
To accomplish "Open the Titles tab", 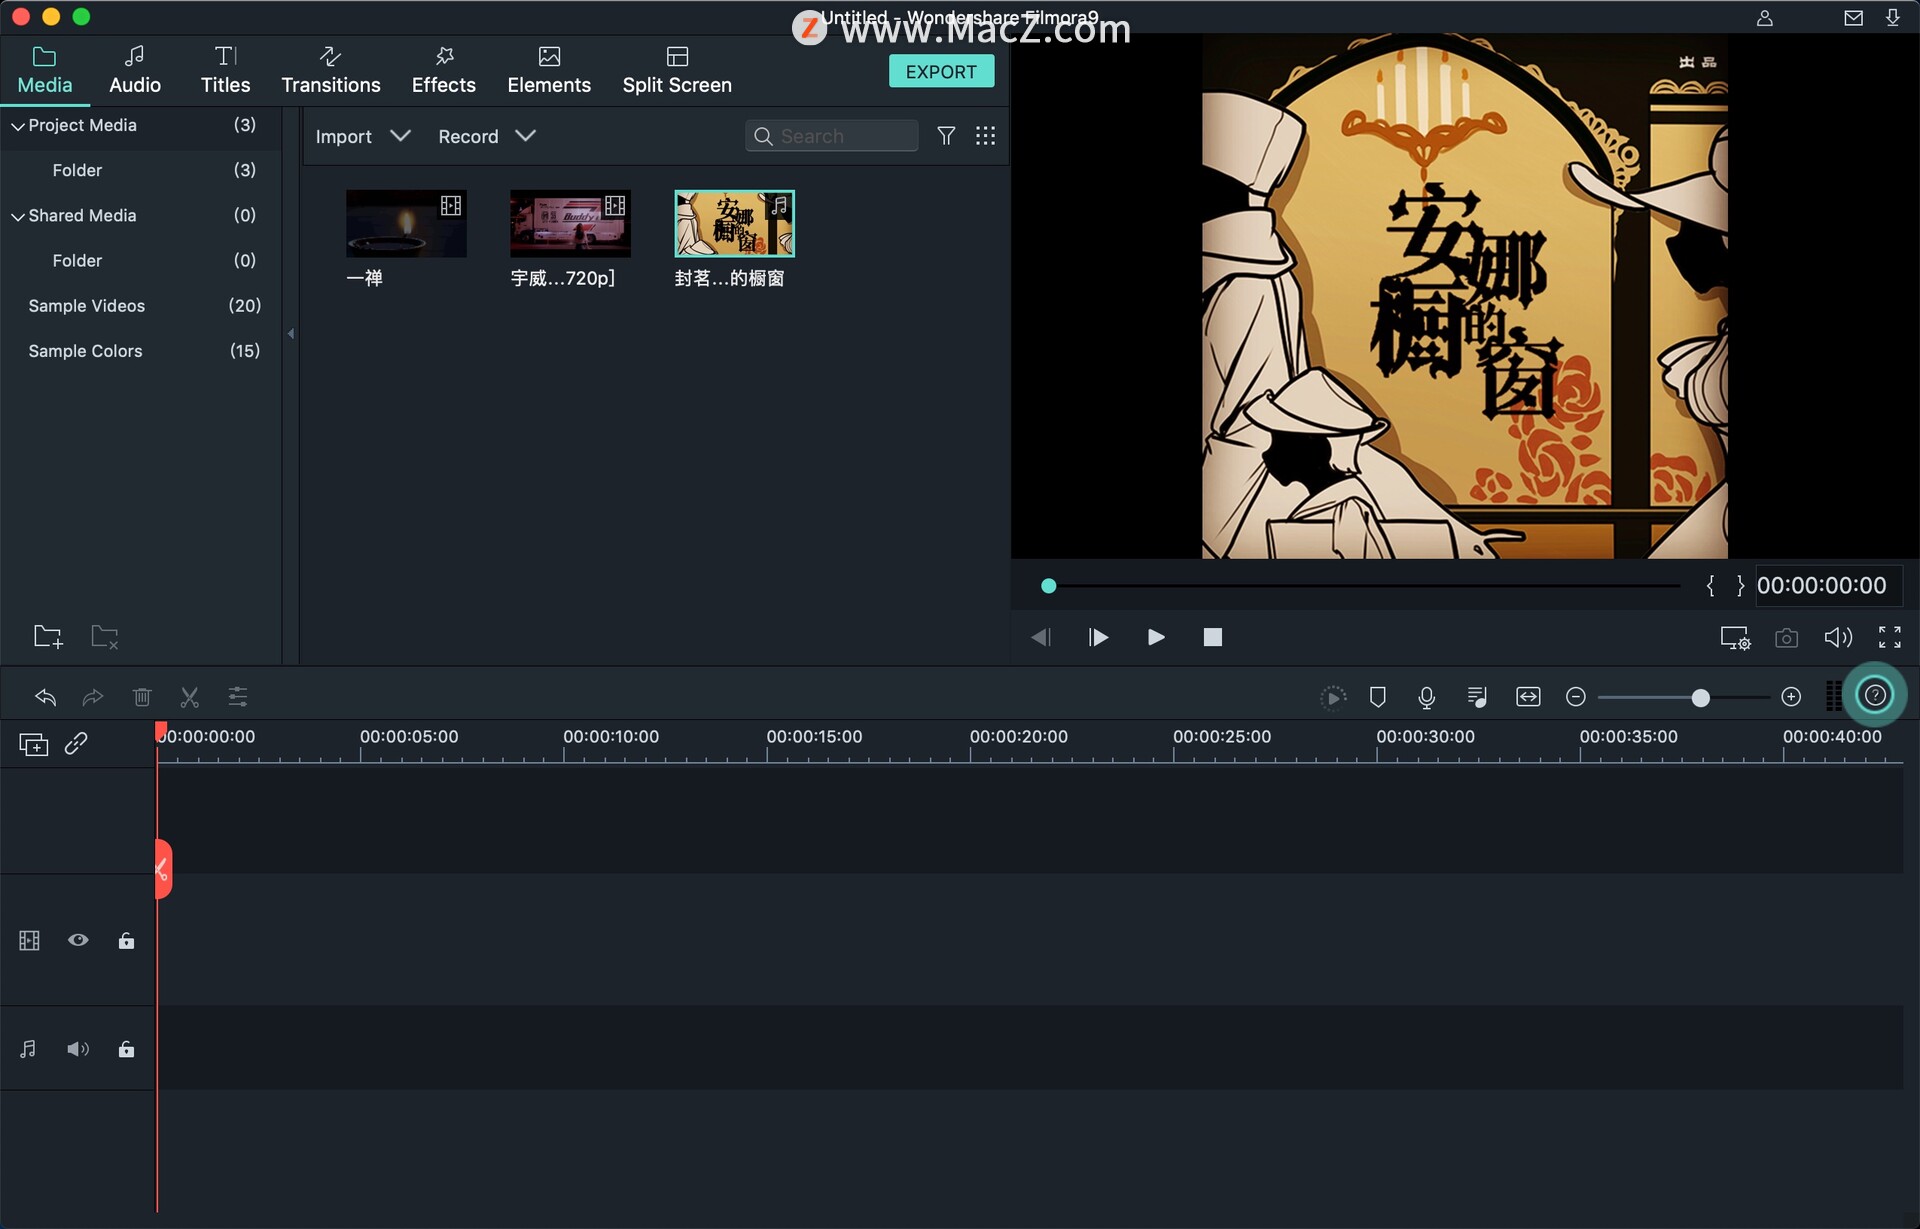I will [x=225, y=70].
